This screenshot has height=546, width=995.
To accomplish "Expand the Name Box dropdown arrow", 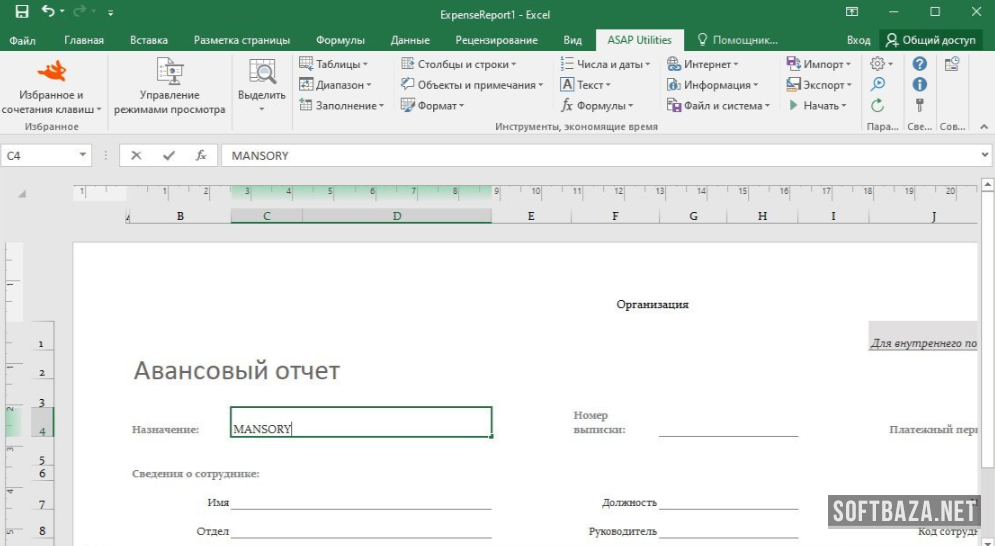I will click(82, 156).
